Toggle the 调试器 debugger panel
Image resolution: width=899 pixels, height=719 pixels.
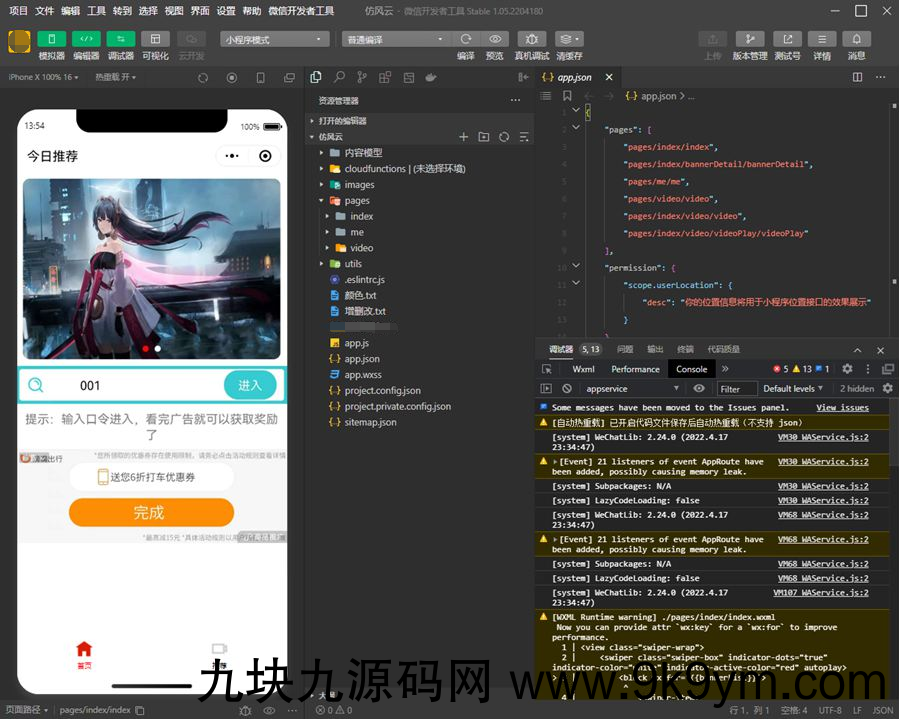click(x=121, y=39)
